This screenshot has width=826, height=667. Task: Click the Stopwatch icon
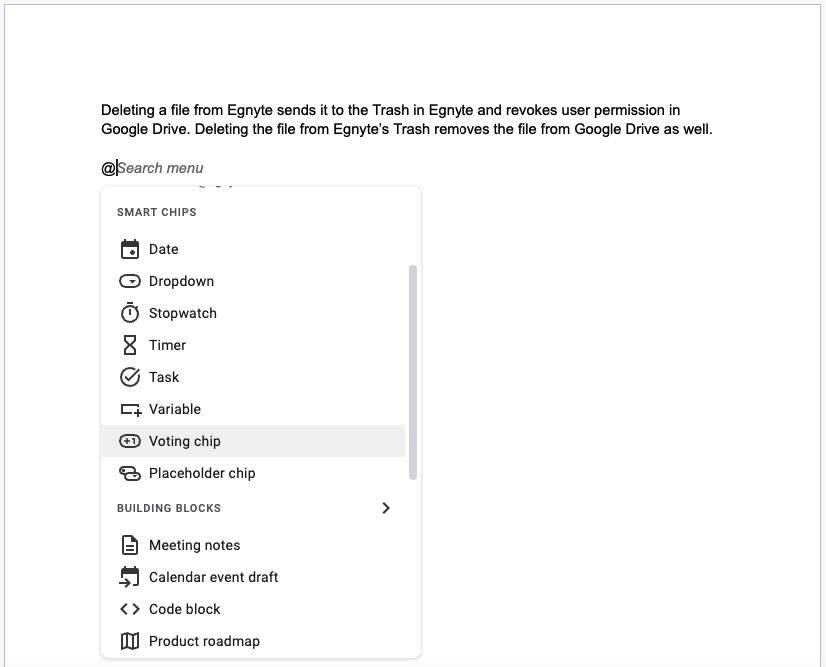[x=130, y=313]
